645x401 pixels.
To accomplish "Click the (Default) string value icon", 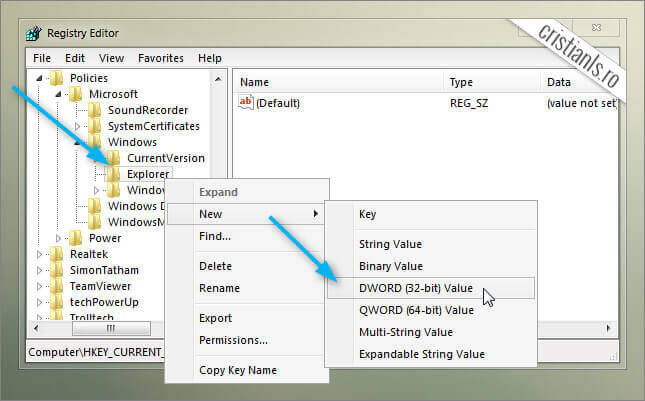I will [247, 103].
